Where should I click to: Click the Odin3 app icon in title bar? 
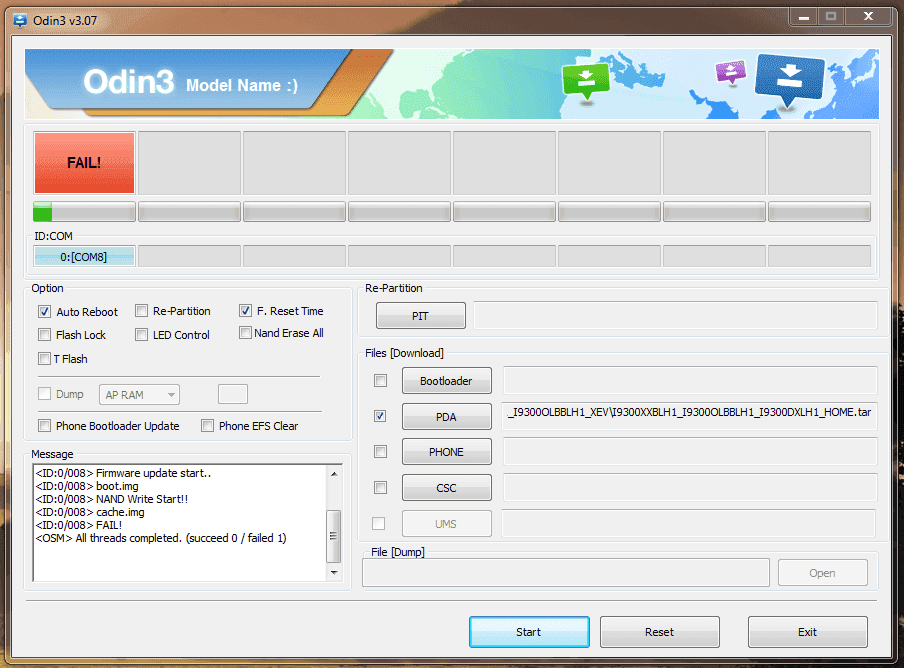20,21
